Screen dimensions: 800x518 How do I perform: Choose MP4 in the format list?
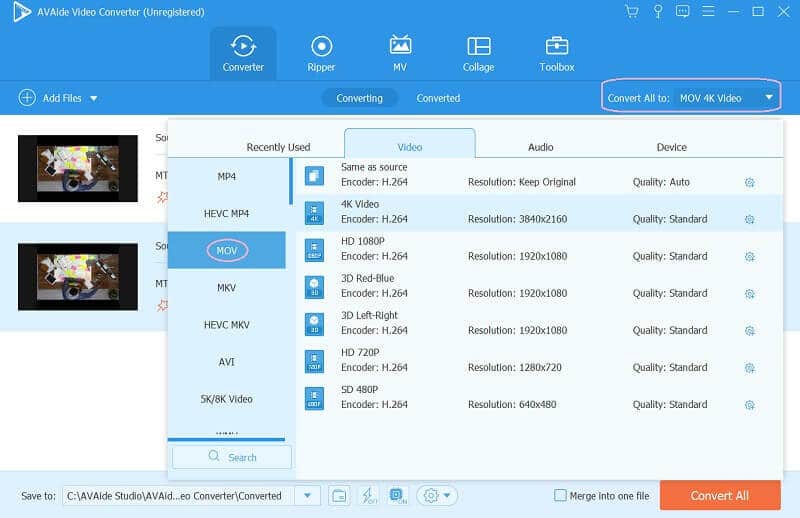(x=227, y=177)
